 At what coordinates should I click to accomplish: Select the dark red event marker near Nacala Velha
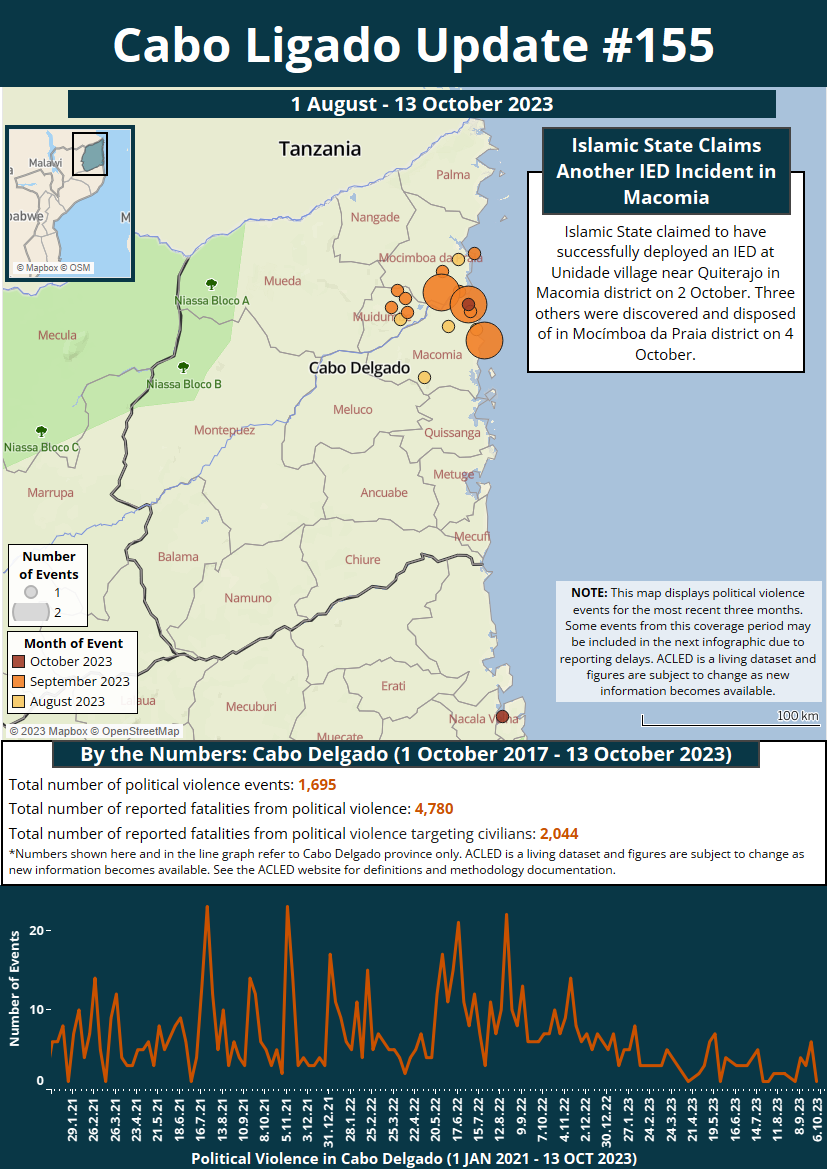[502, 716]
